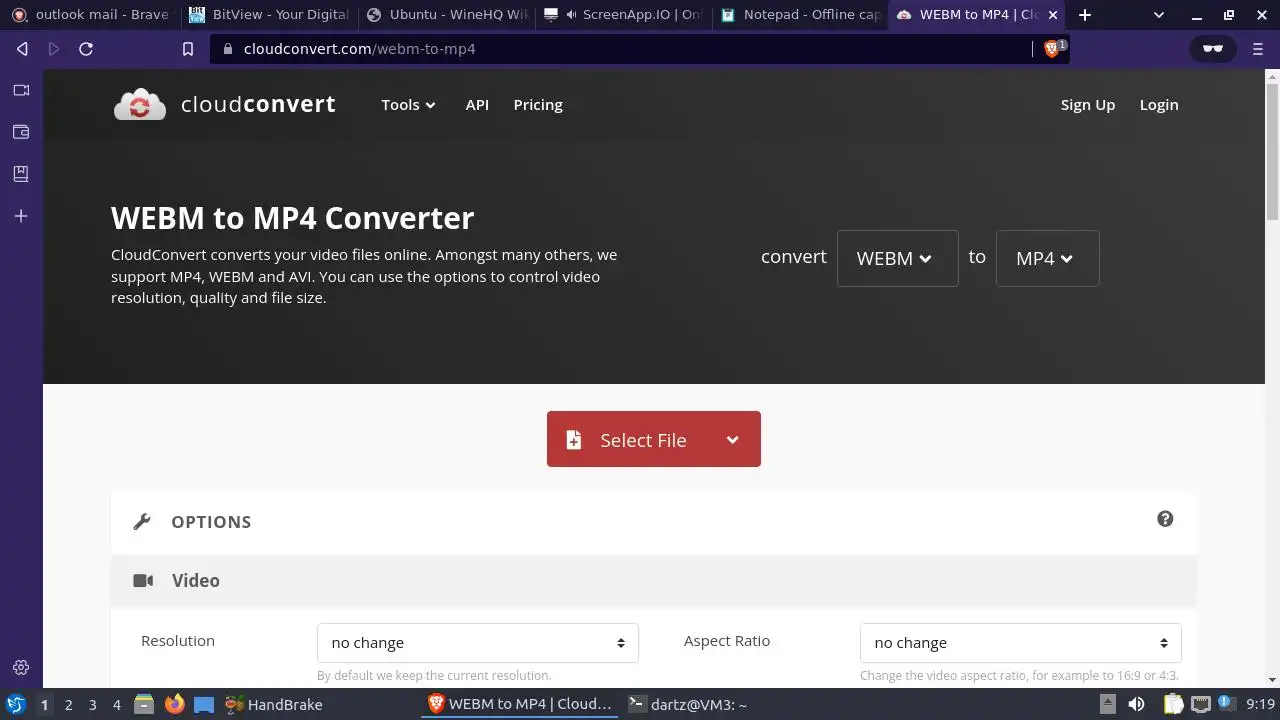1280x720 pixels.
Task: Open the API navigation link
Action: point(477,105)
